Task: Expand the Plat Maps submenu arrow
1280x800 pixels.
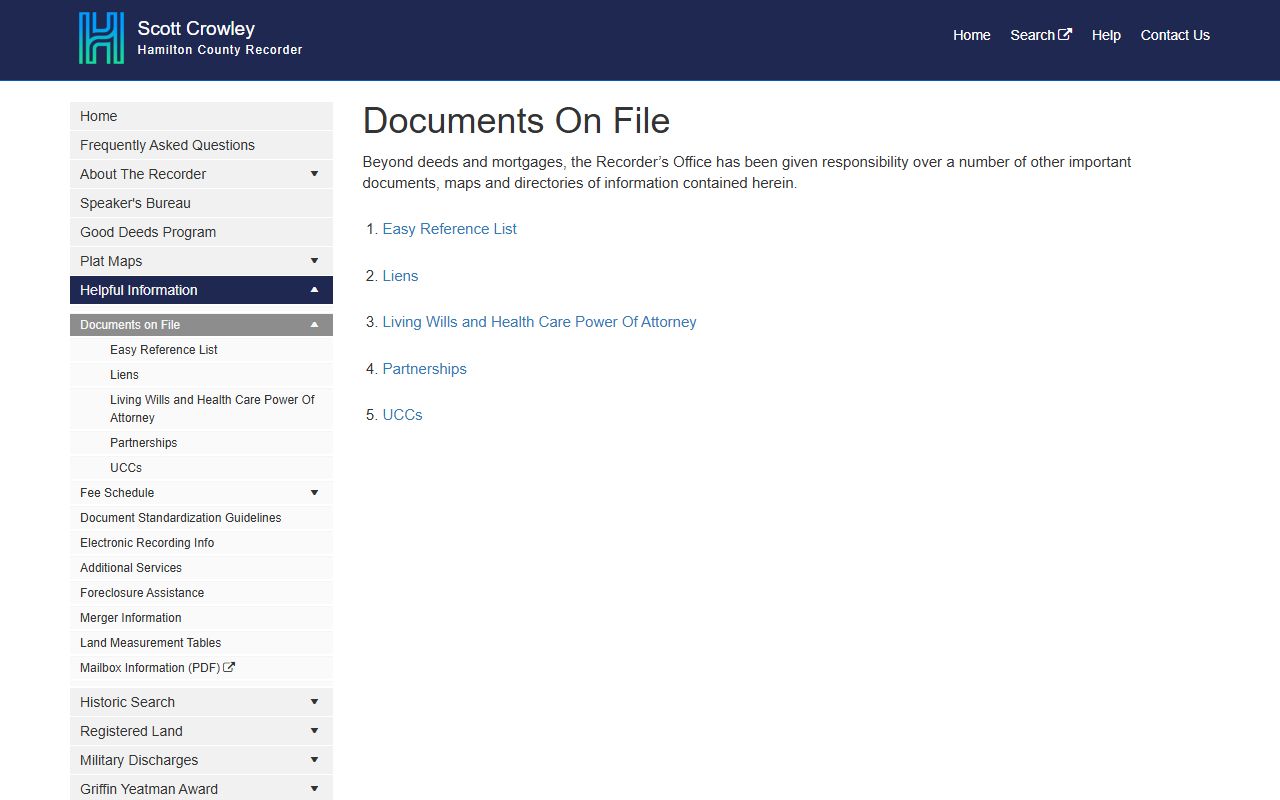Action: point(314,261)
